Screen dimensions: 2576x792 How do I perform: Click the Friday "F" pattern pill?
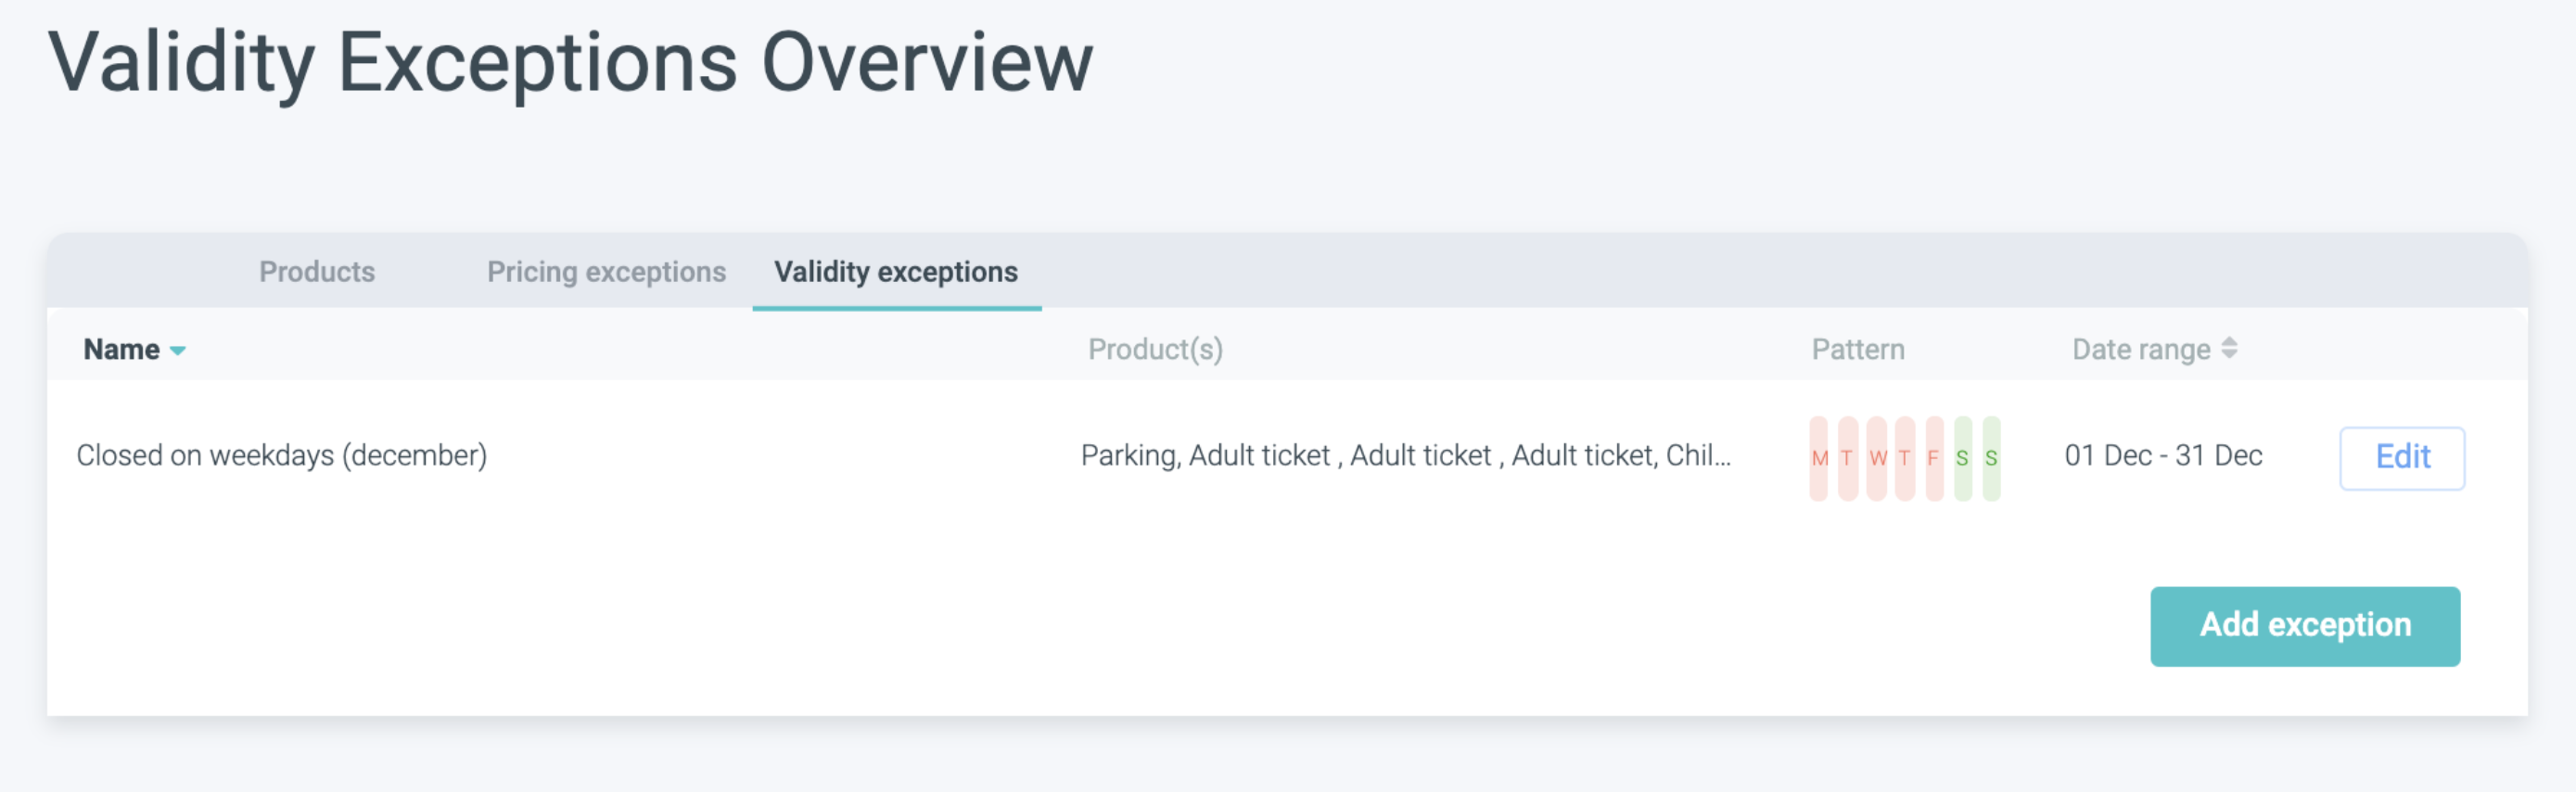click(x=1934, y=458)
